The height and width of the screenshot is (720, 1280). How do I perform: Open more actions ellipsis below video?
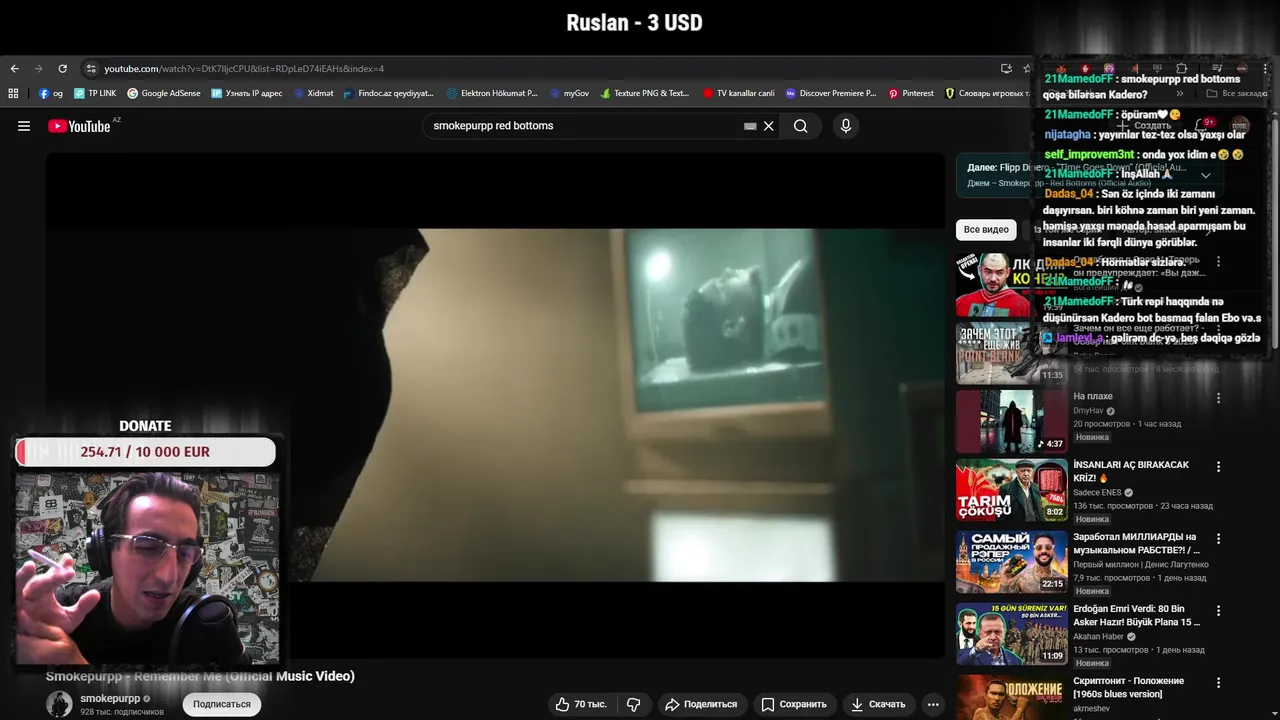(933, 704)
